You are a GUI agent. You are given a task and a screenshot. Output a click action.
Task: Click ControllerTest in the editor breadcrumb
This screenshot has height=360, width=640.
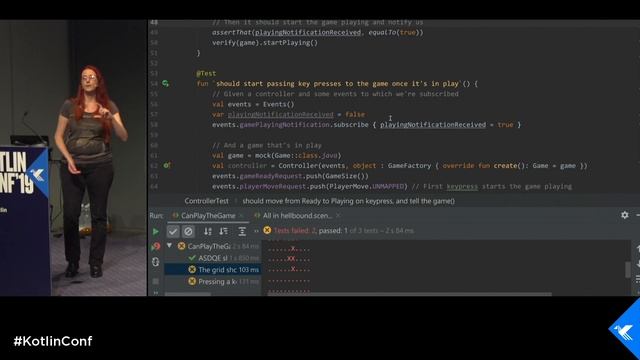point(207,201)
